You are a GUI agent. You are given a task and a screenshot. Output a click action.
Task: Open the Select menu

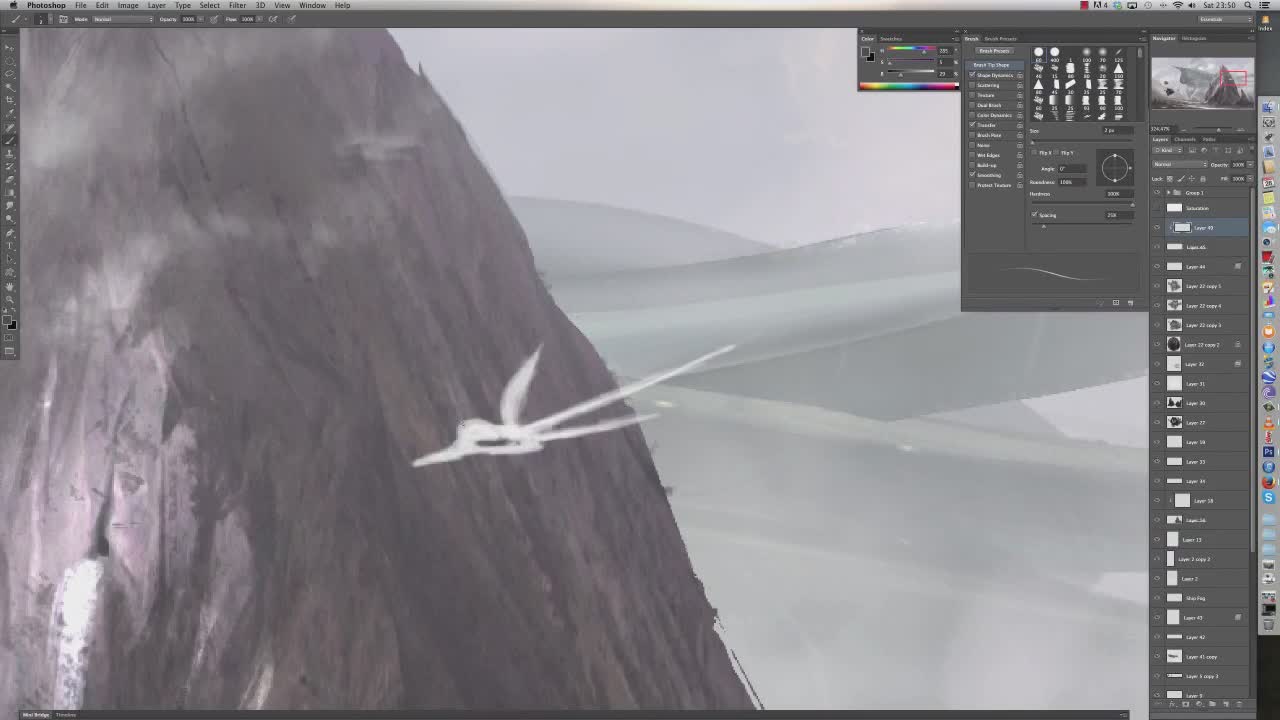209,5
